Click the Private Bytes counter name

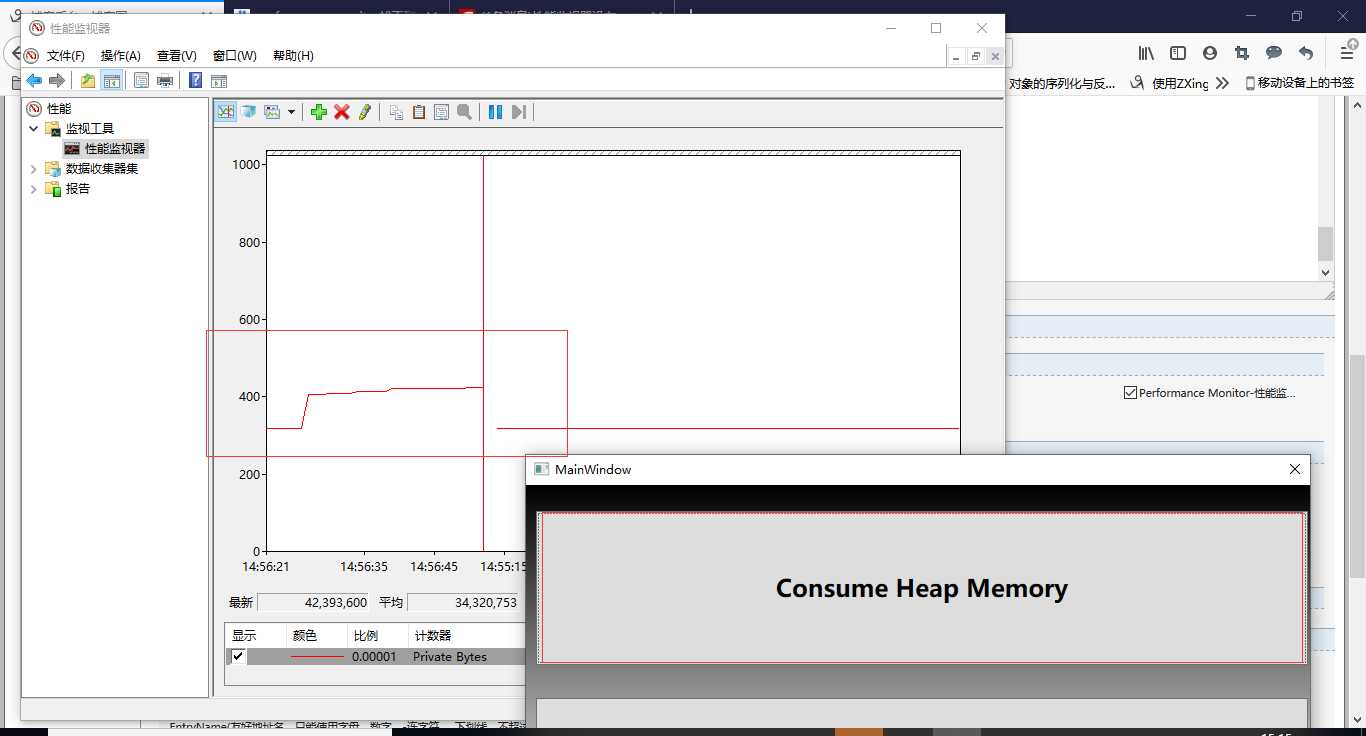coord(450,657)
